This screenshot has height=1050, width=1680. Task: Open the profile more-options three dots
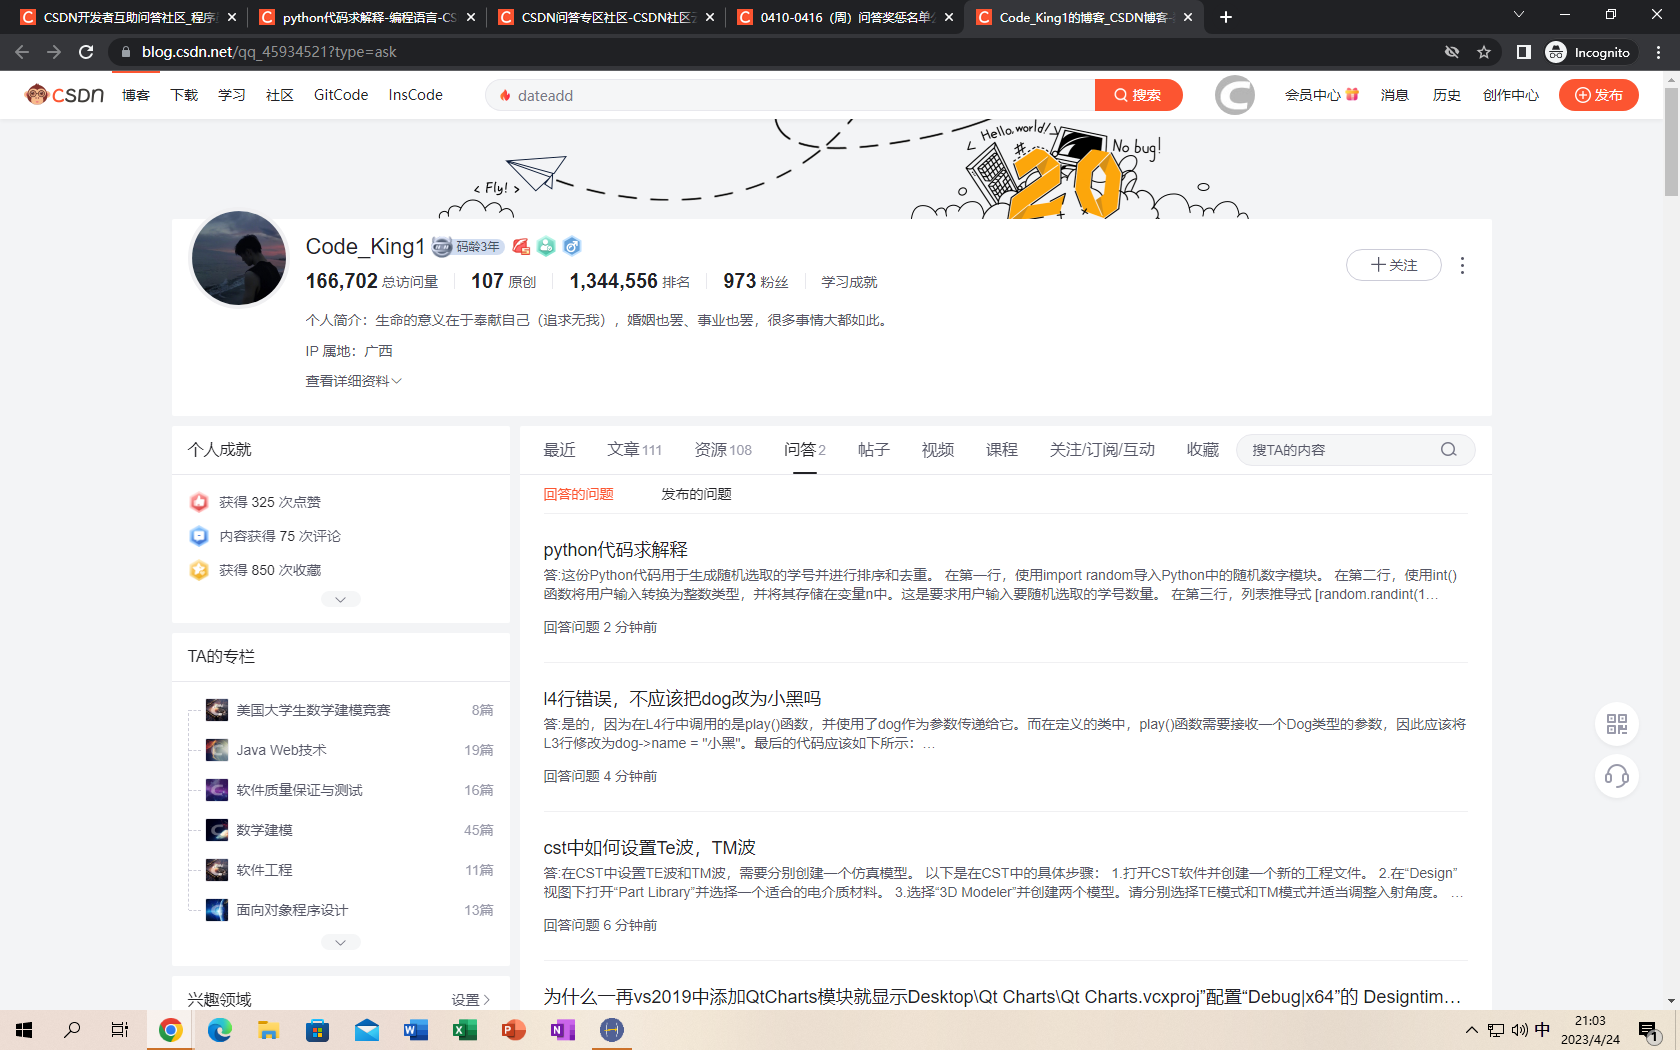tap(1462, 265)
